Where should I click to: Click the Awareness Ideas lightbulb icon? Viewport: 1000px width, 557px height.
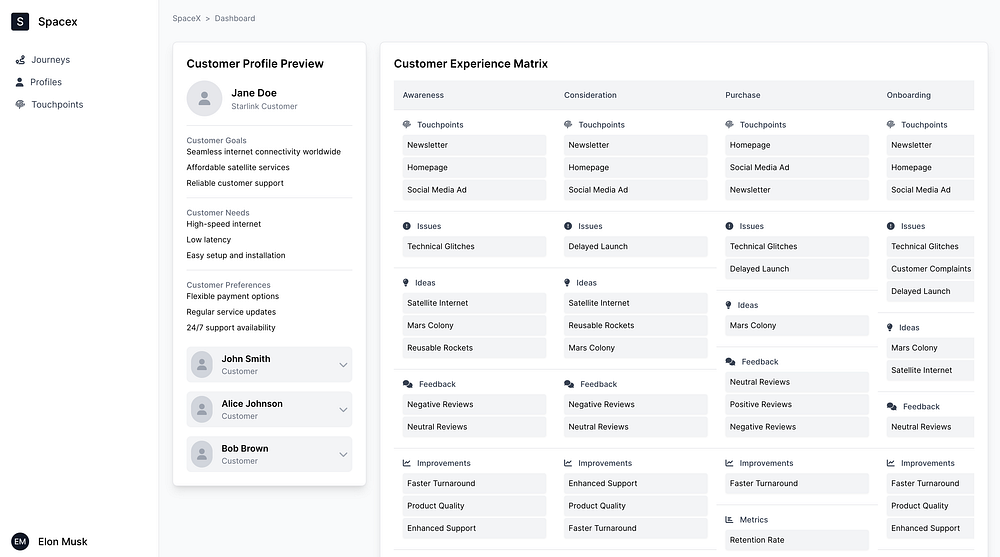coord(406,283)
